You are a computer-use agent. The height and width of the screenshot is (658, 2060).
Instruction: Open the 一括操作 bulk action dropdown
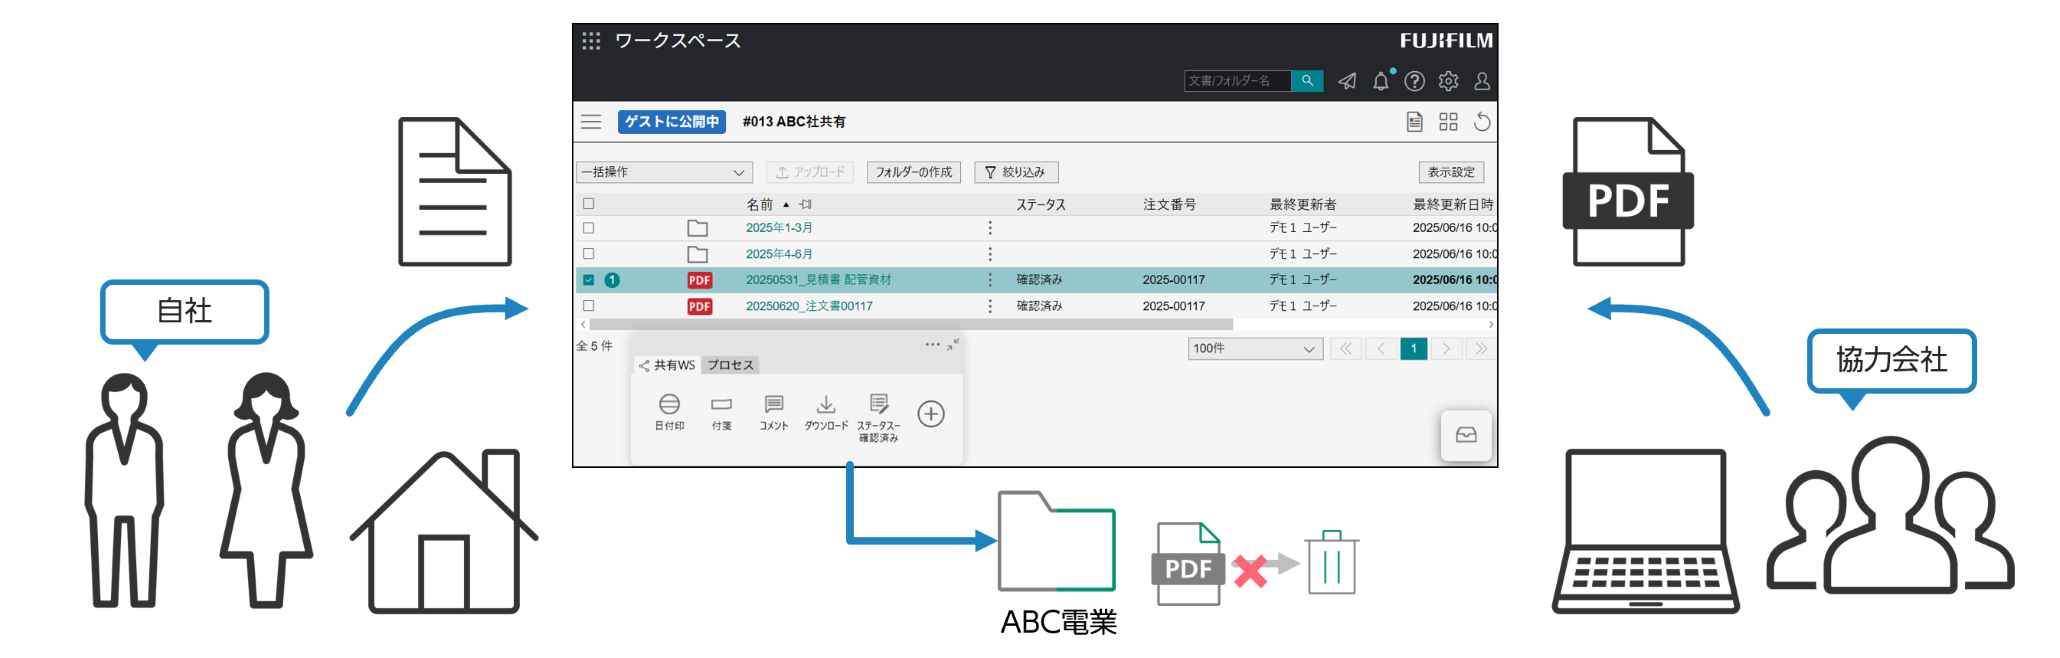pyautogui.click(x=664, y=172)
